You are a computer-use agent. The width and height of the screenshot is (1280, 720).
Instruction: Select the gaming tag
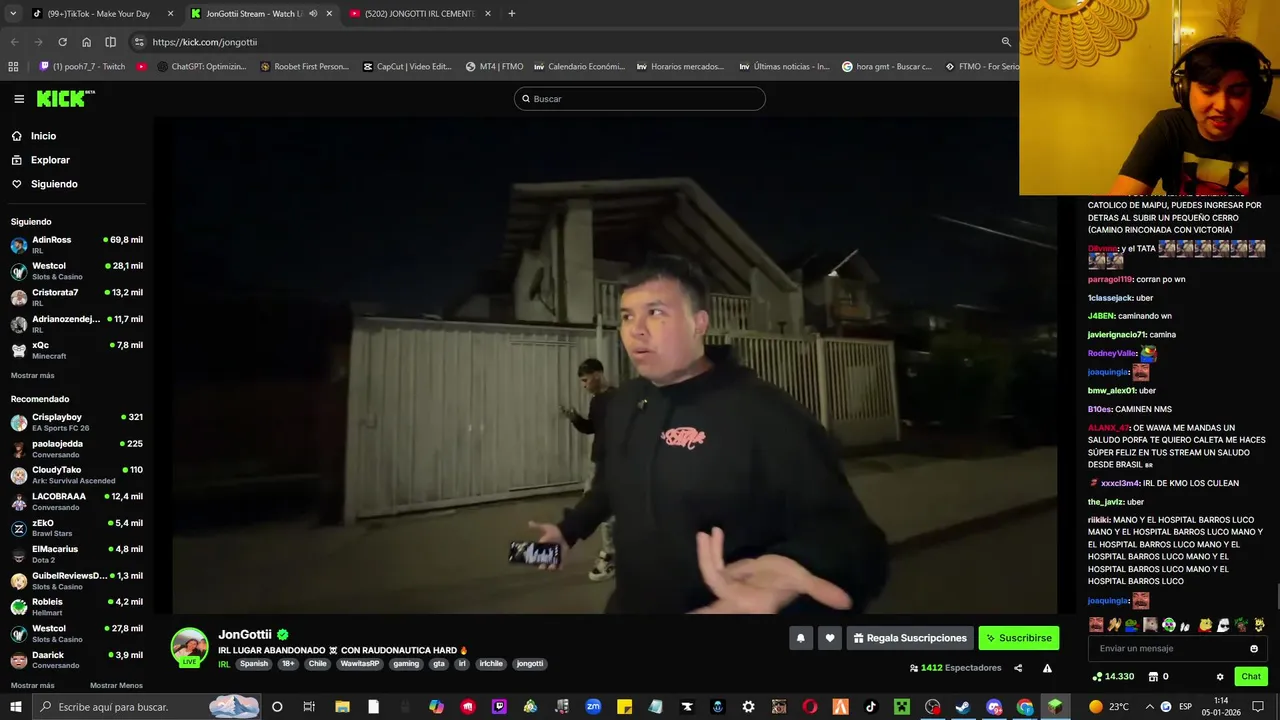pyautogui.click(x=406, y=664)
